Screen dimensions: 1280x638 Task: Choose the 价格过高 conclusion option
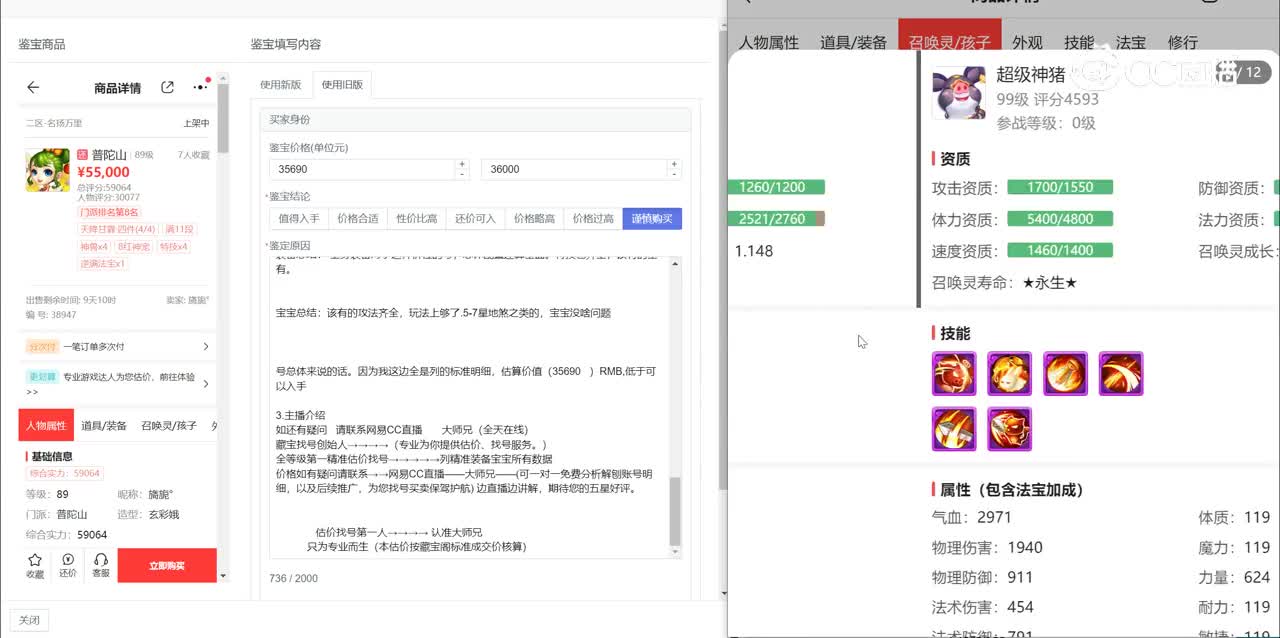593,219
